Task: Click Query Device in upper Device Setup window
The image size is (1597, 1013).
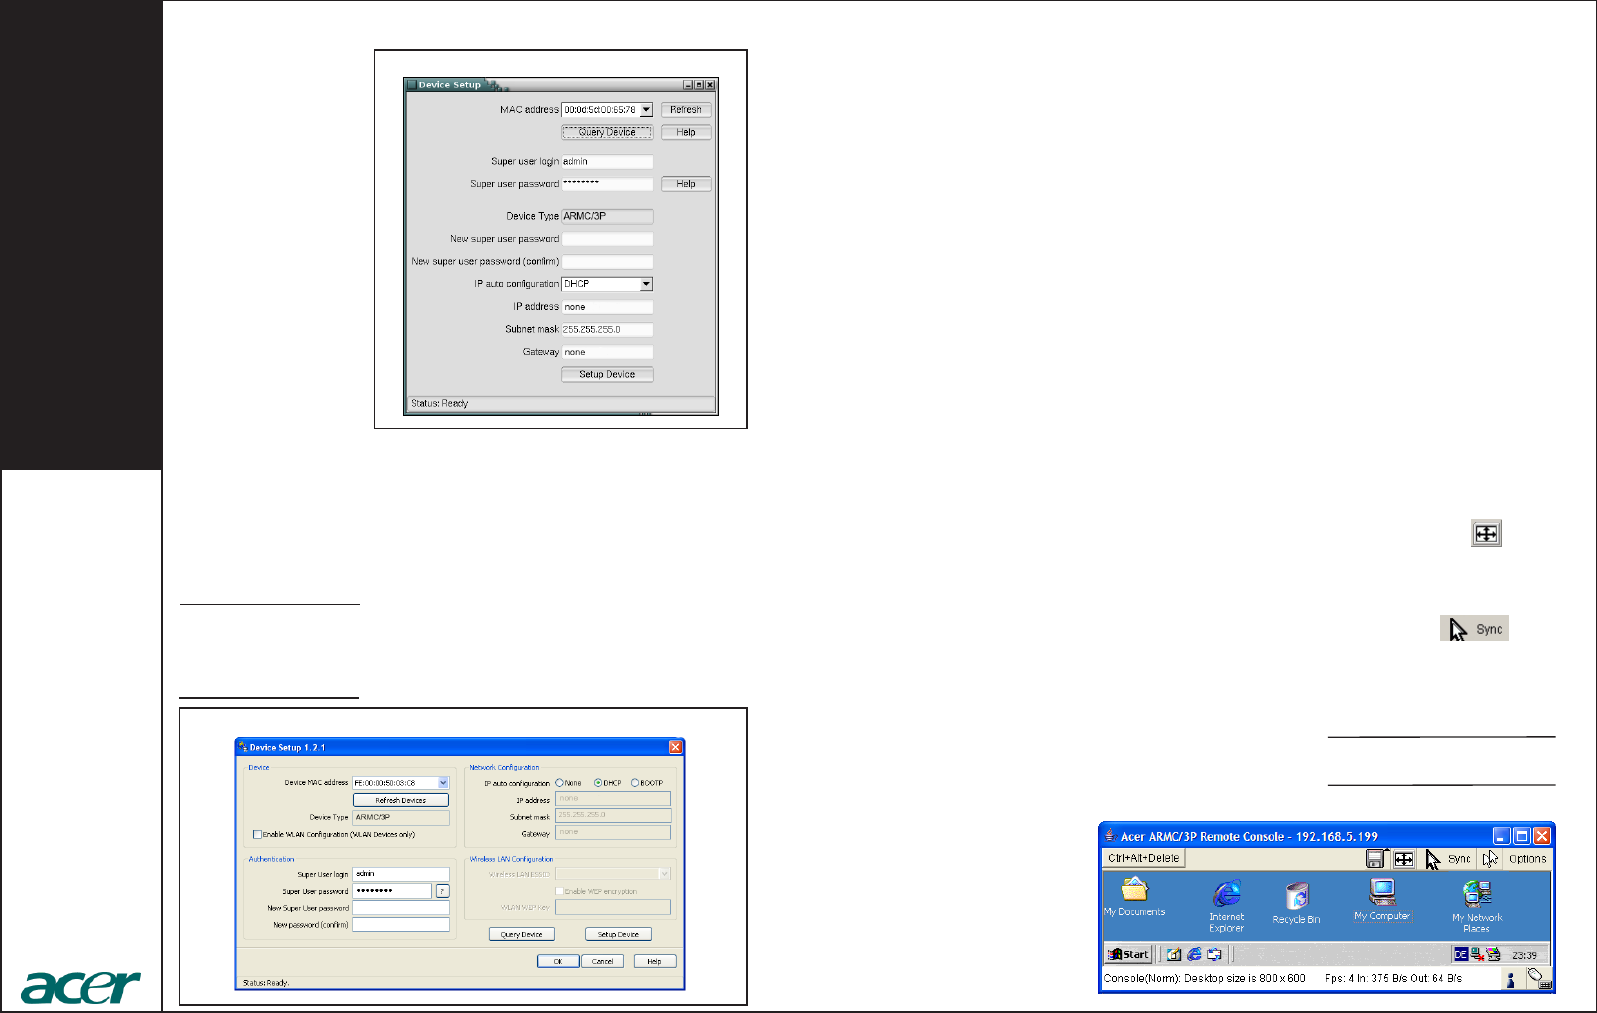Action: [607, 132]
